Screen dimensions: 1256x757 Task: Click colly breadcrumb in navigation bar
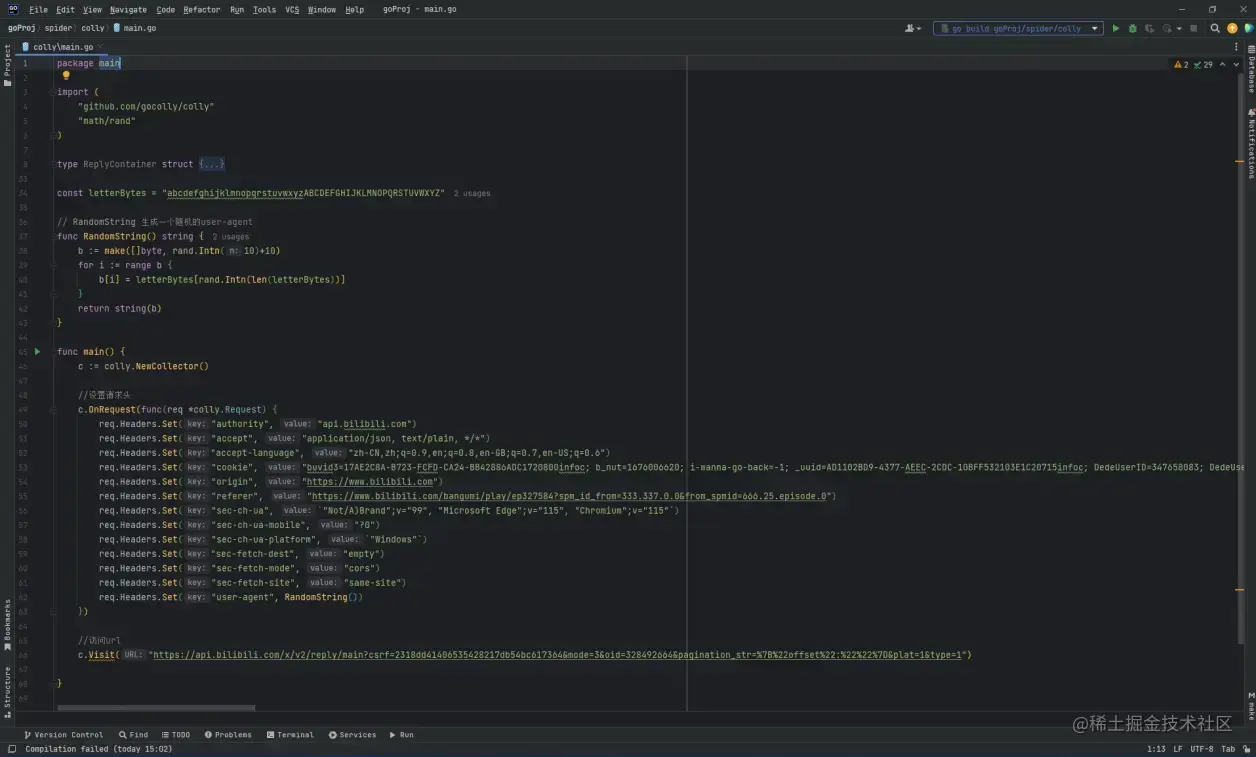tap(93, 28)
